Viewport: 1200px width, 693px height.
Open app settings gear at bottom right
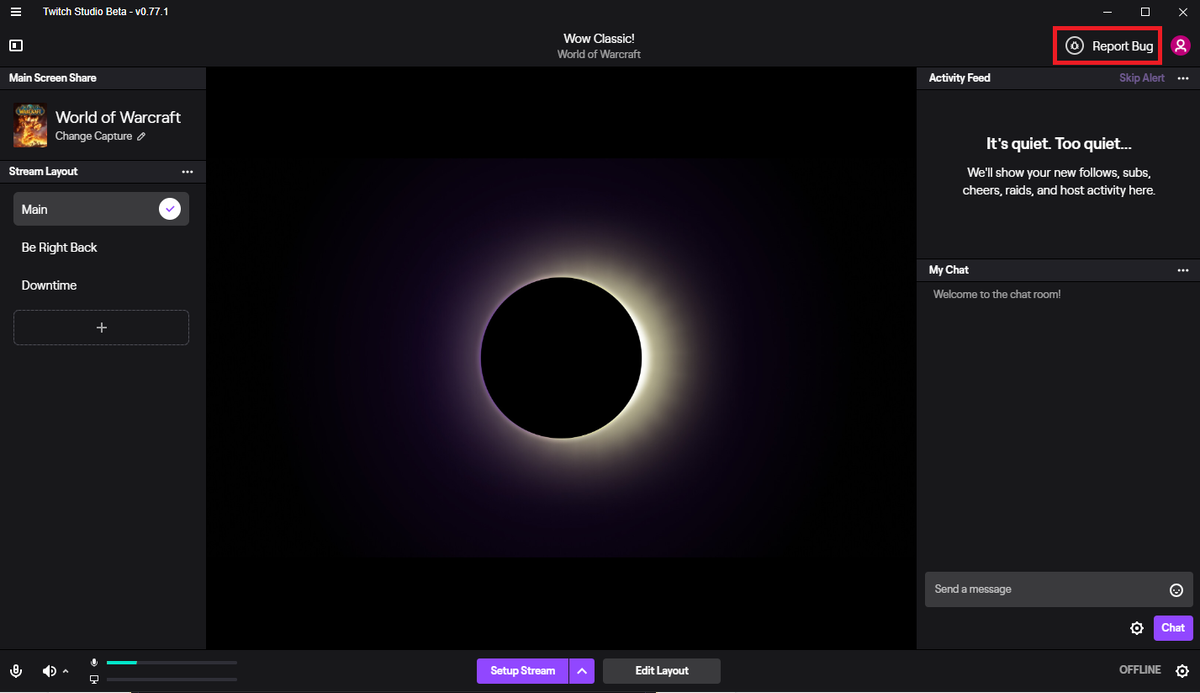click(1182, 670)
